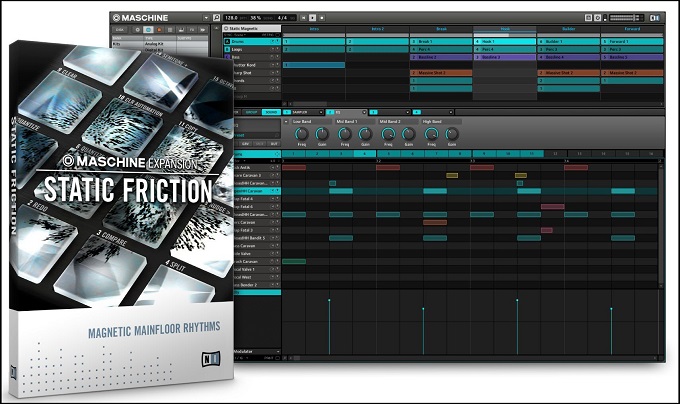Image resolution: width=680 pixels, height=404 pixels.
Task: Open the dropdown arrow beside Maschine logo
Action: pyautogui.click(x=206, y=18)
